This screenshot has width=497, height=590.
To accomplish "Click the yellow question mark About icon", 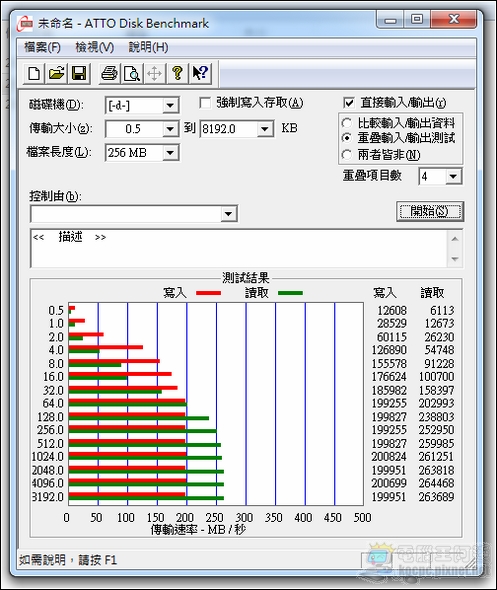I will pos(177,73).
